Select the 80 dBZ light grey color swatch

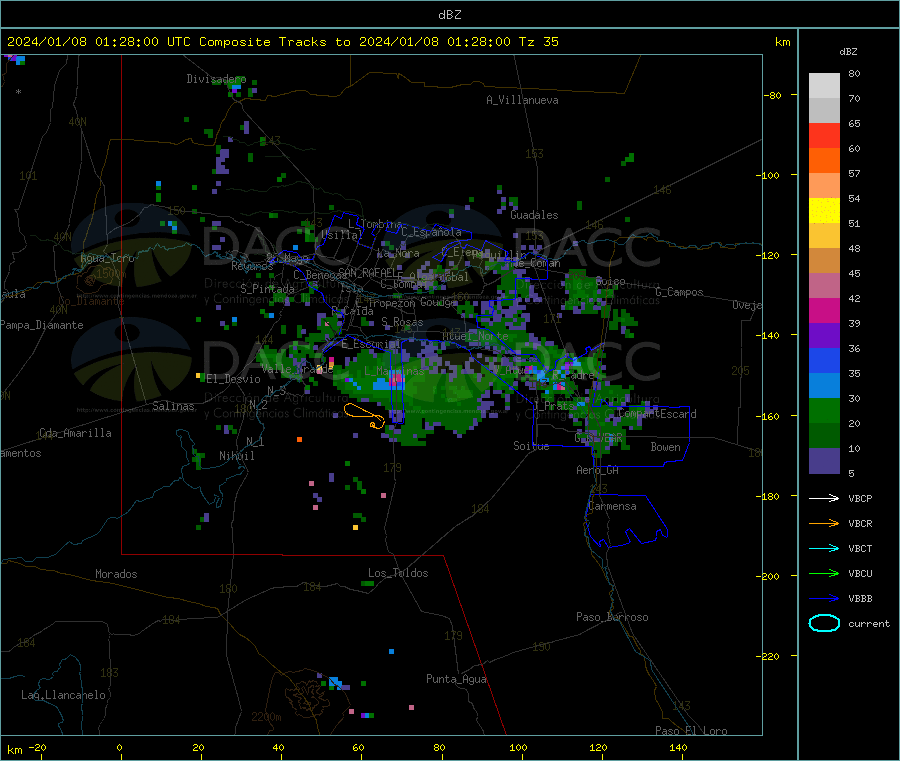(x=824, y=86)
